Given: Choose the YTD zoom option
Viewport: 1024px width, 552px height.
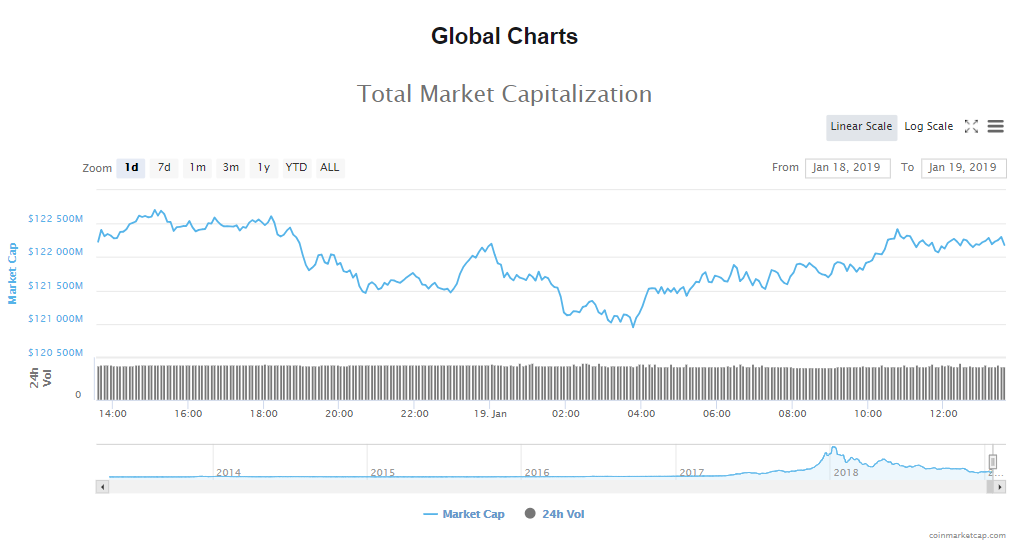Looking at the screenshot, I should 296,168.
